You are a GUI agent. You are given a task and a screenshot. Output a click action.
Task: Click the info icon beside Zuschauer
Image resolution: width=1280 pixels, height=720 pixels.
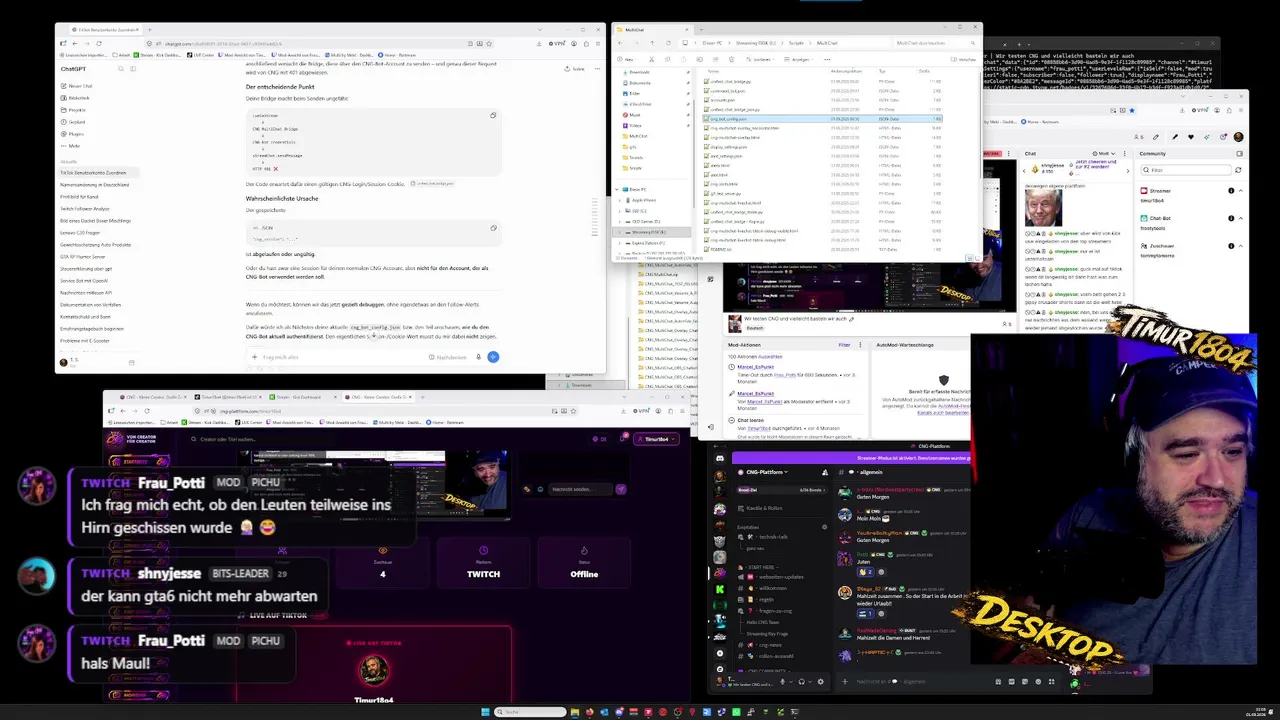pos(1231,245)
